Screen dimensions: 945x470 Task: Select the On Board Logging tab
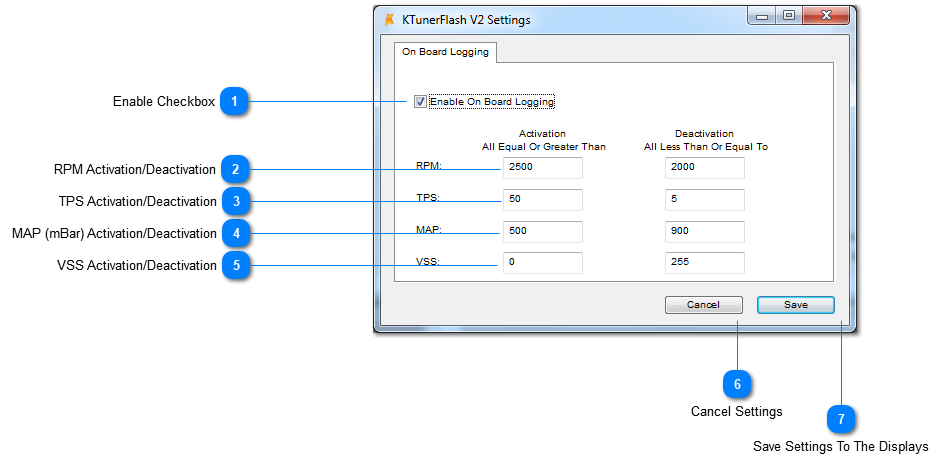(445, 52)
